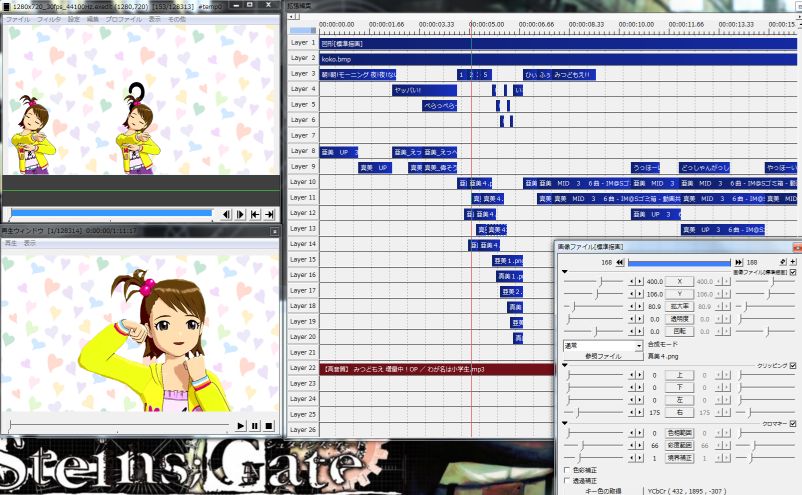Viewport: 802px width, 495px height.
Task: Click the 色相範囲 button
Action: click(679, 433)
